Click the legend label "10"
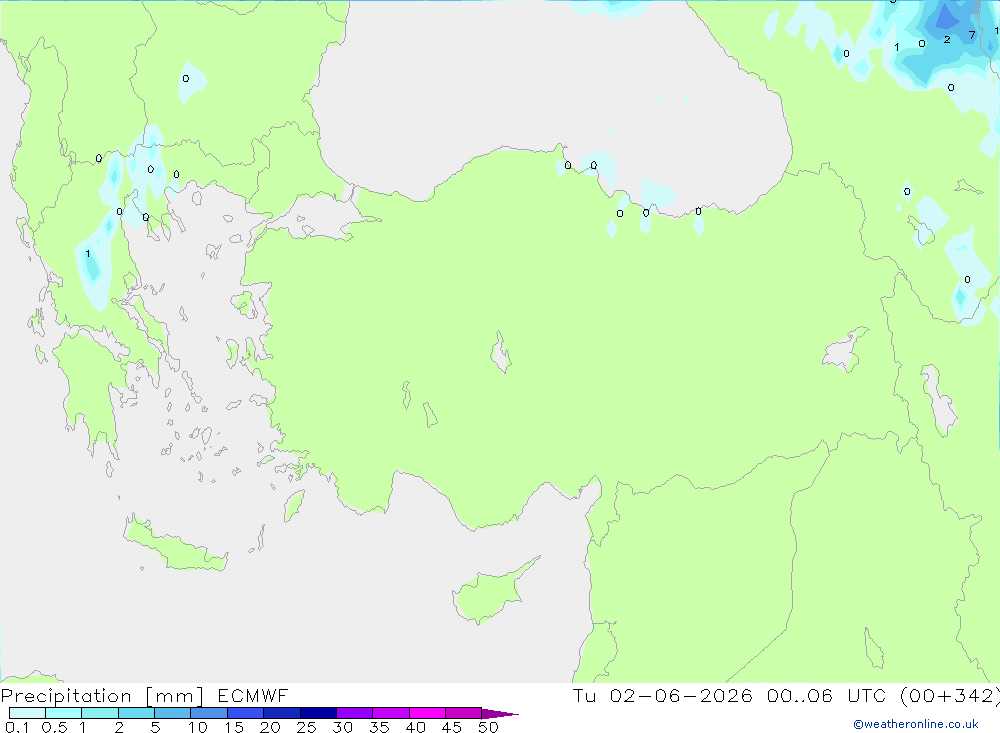The height and width of the screenshot is (733, 1000). click(x=198, y=727)
